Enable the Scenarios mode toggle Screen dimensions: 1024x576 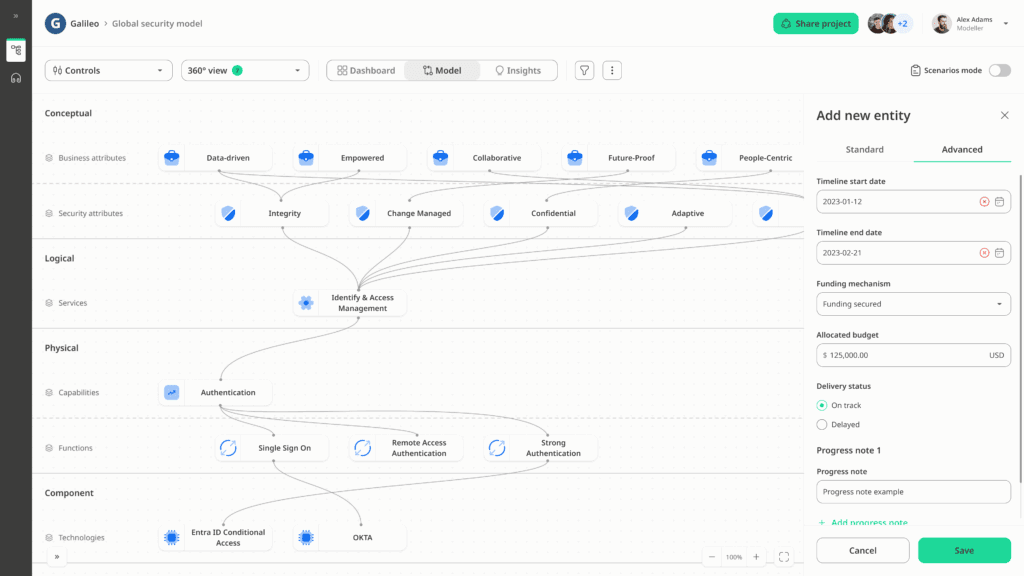pos(999,71)
